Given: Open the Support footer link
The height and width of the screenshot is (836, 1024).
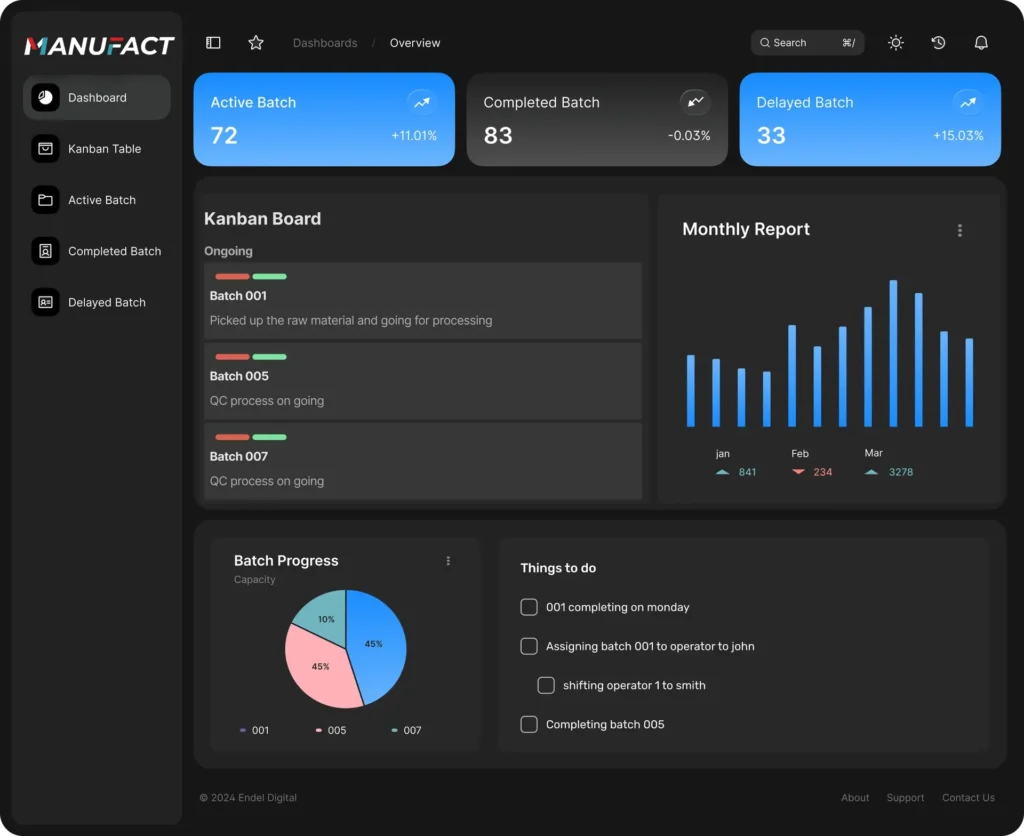Looking at the screenshot, I should tap(904, 797).
